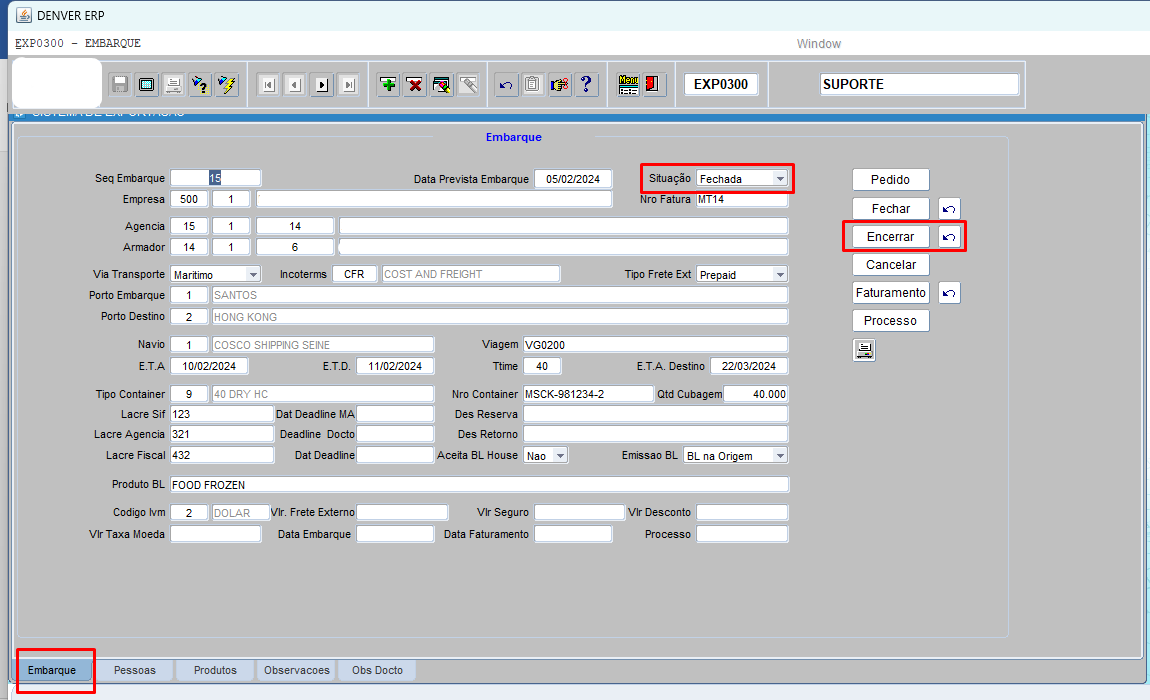1150x700 pixels.
Task: Undo Fechar with its arrow button
Action: (949, 209)
